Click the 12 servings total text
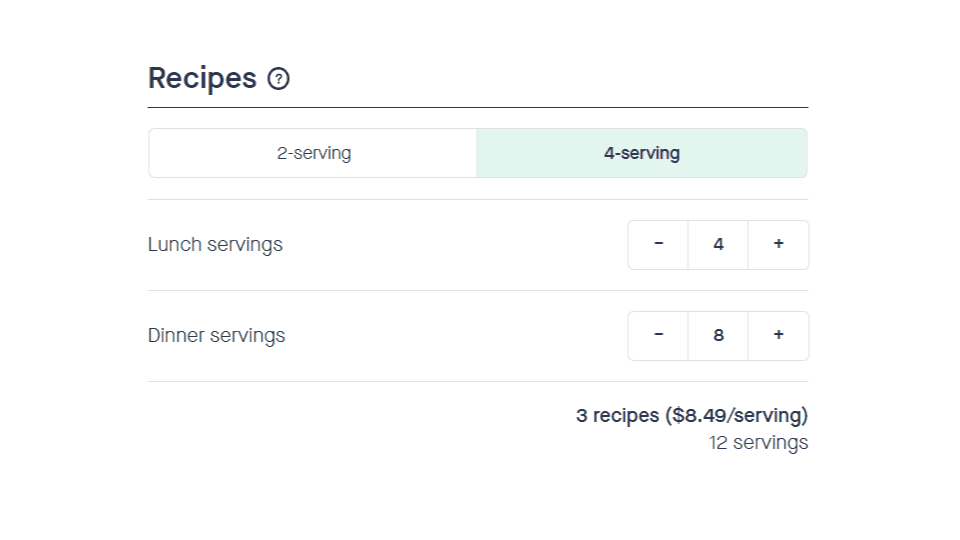This screenshot has width=960, height=540. click(x=759, y=443)
